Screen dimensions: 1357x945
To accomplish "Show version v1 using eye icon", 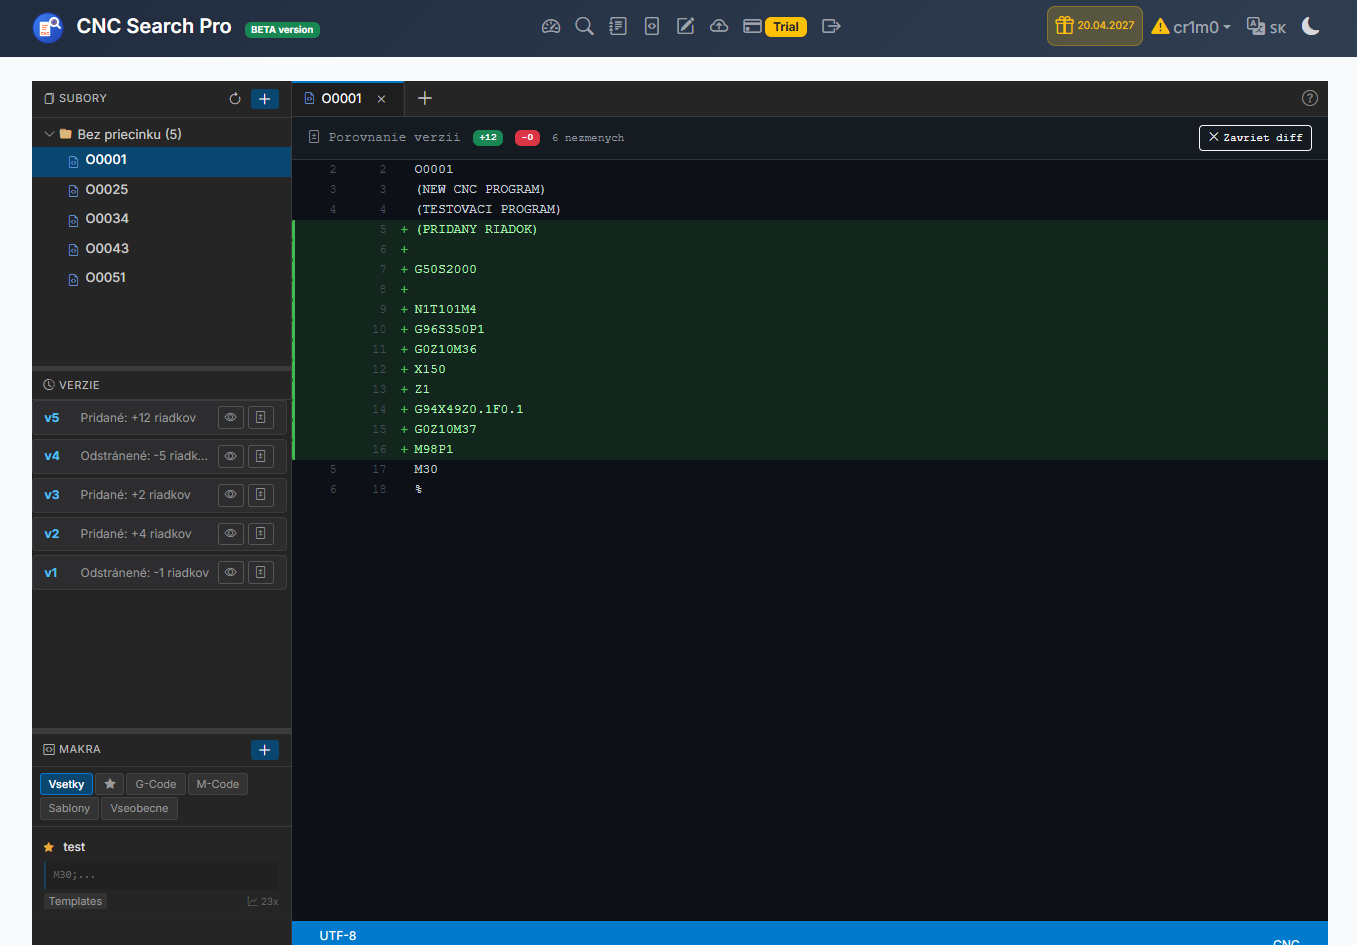I will (x=230, y=573).
